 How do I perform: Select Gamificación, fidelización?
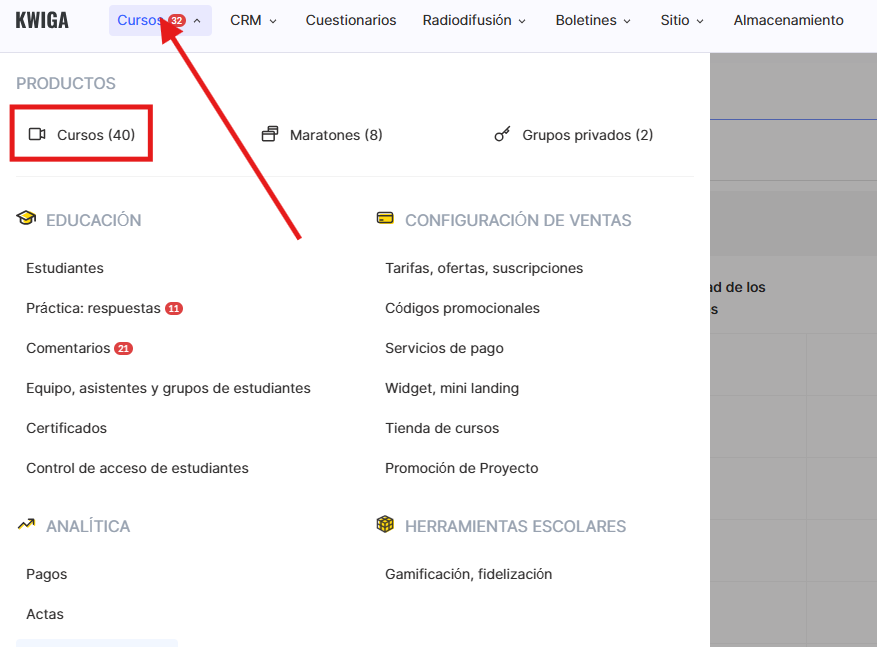point(468,574)
